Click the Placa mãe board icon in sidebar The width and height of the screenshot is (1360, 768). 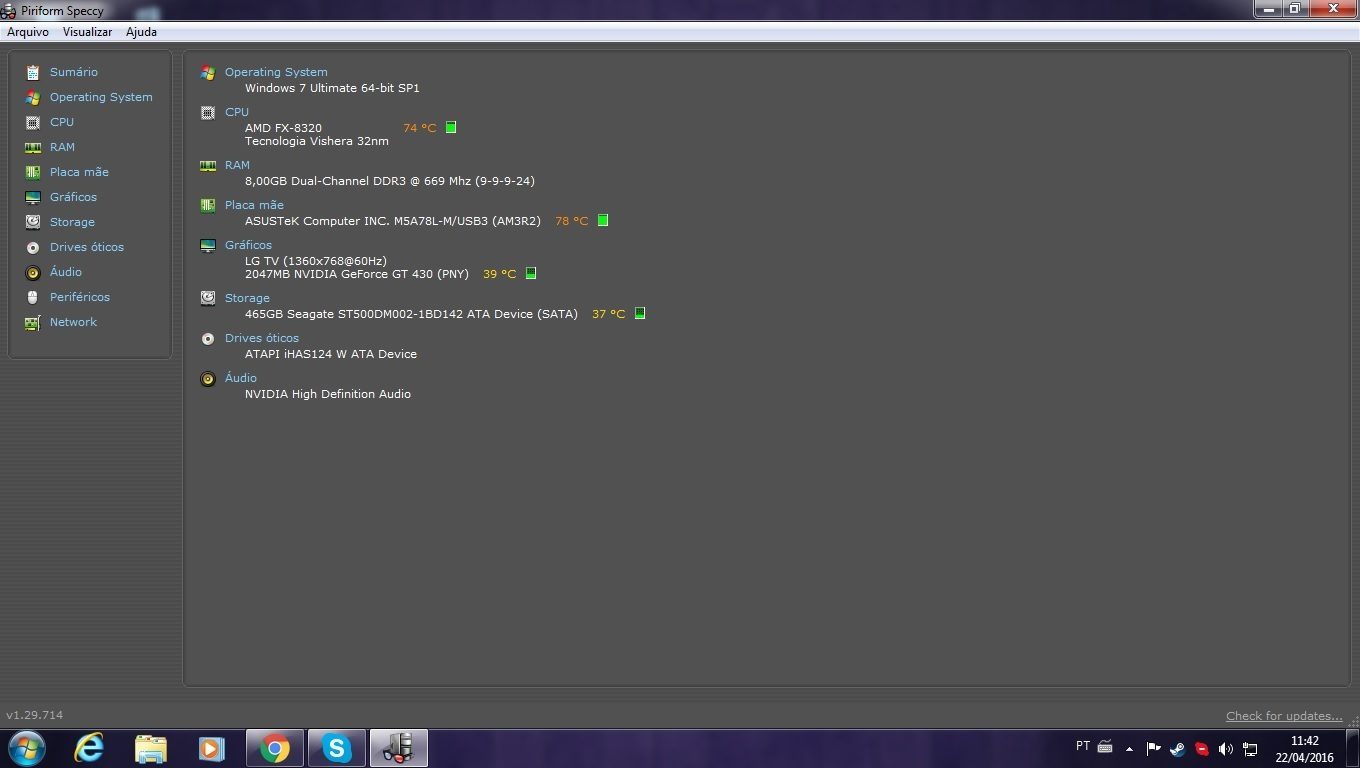click(x=33, y=172)
